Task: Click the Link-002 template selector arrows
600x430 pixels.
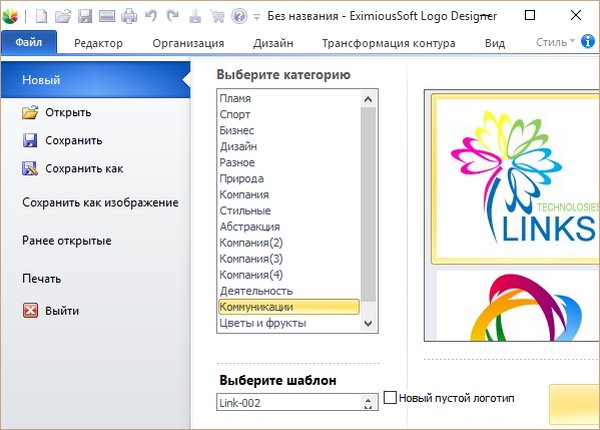Action: pyautogui.click(x=370, y=401)
